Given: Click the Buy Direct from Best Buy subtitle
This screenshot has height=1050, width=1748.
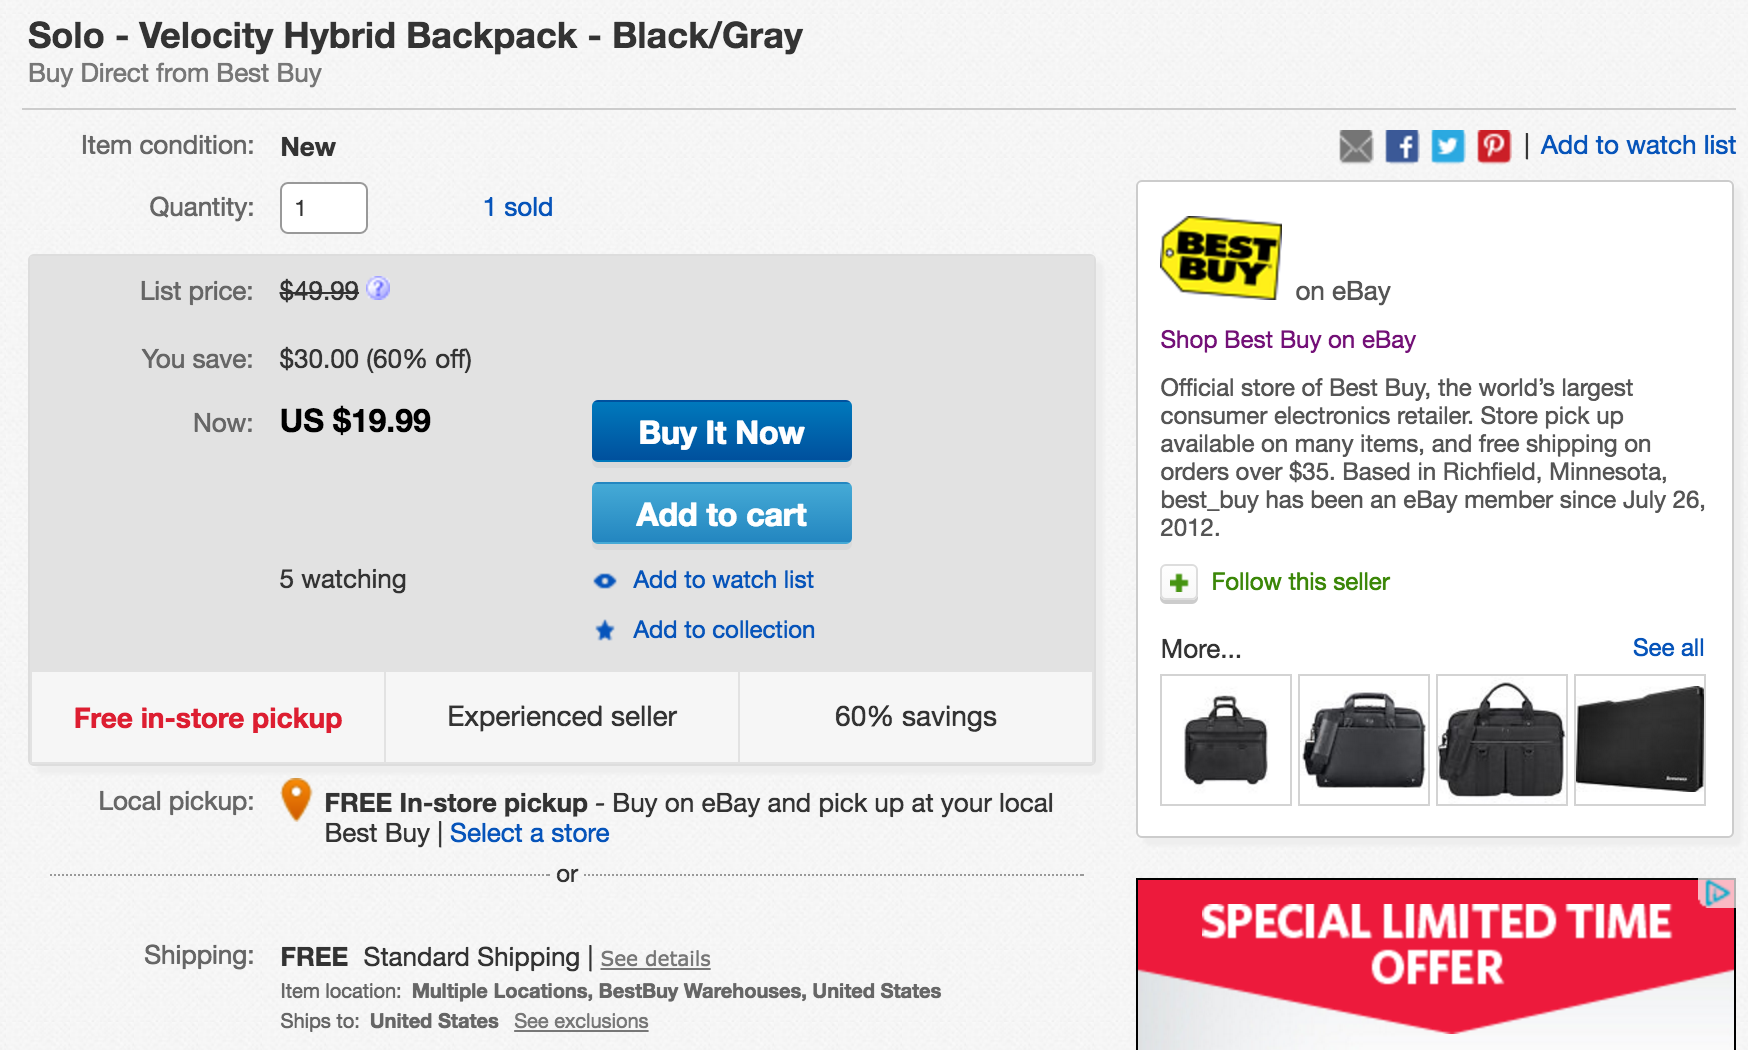Looking at the screenshot, I should (175, 73).
